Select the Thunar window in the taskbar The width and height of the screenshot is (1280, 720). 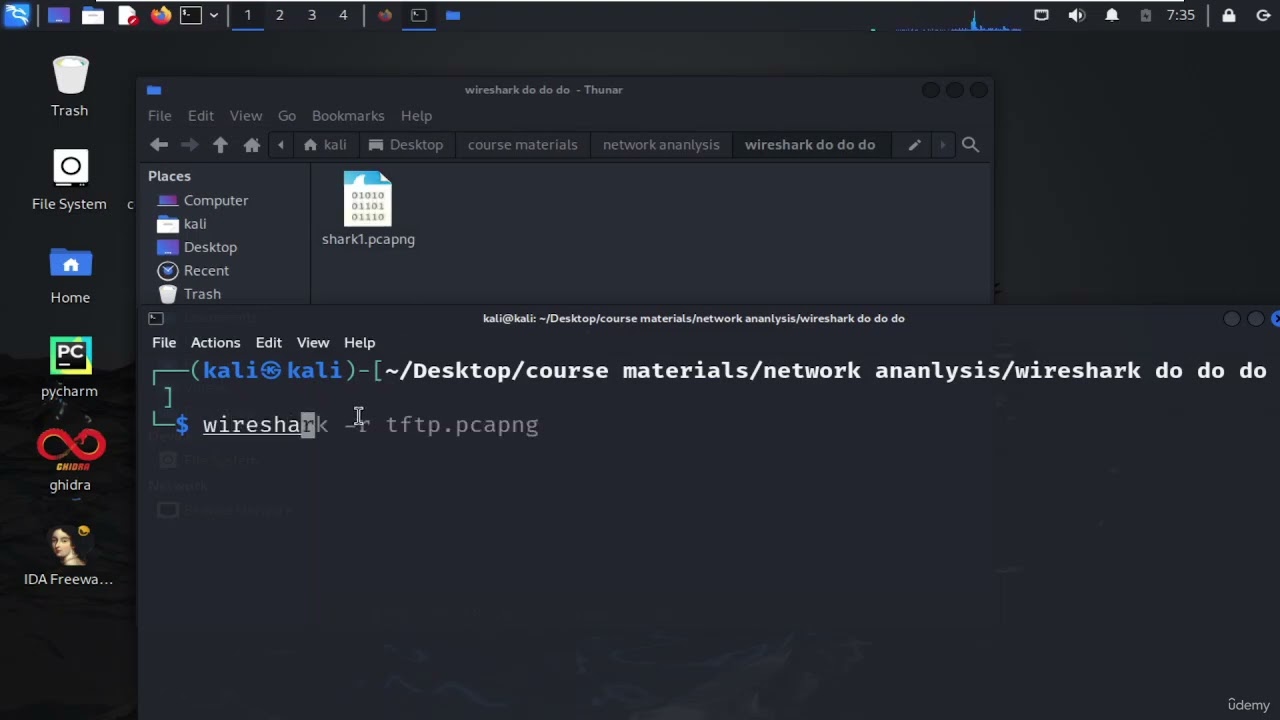point(453,15)
